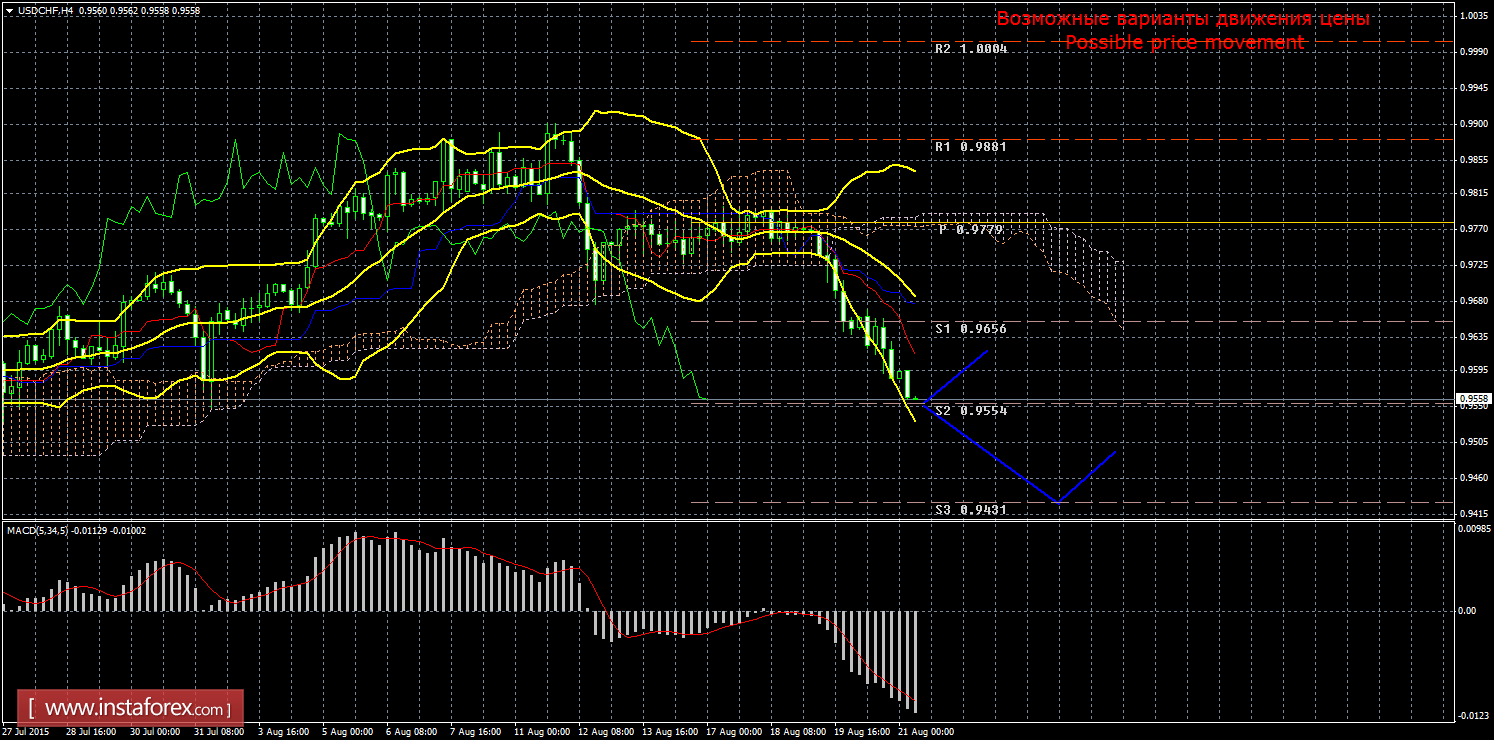Click the triangle arrow beside USDCHF,H4
1494x740 pixels.
click(x=9, y=9)
